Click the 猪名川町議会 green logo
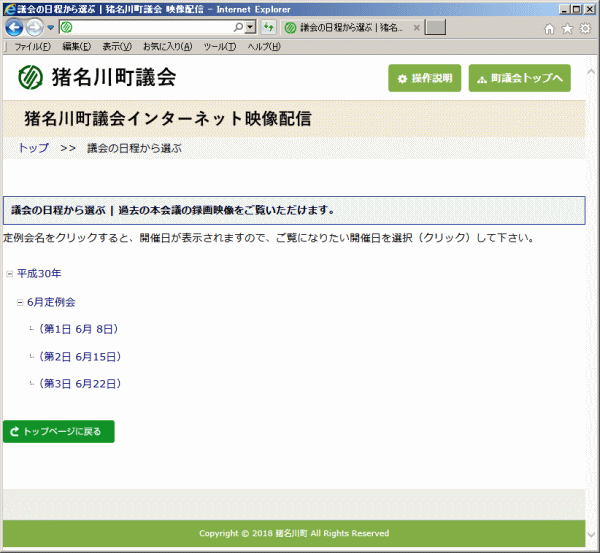Screen dimensions: 600x553 [30, 77]
